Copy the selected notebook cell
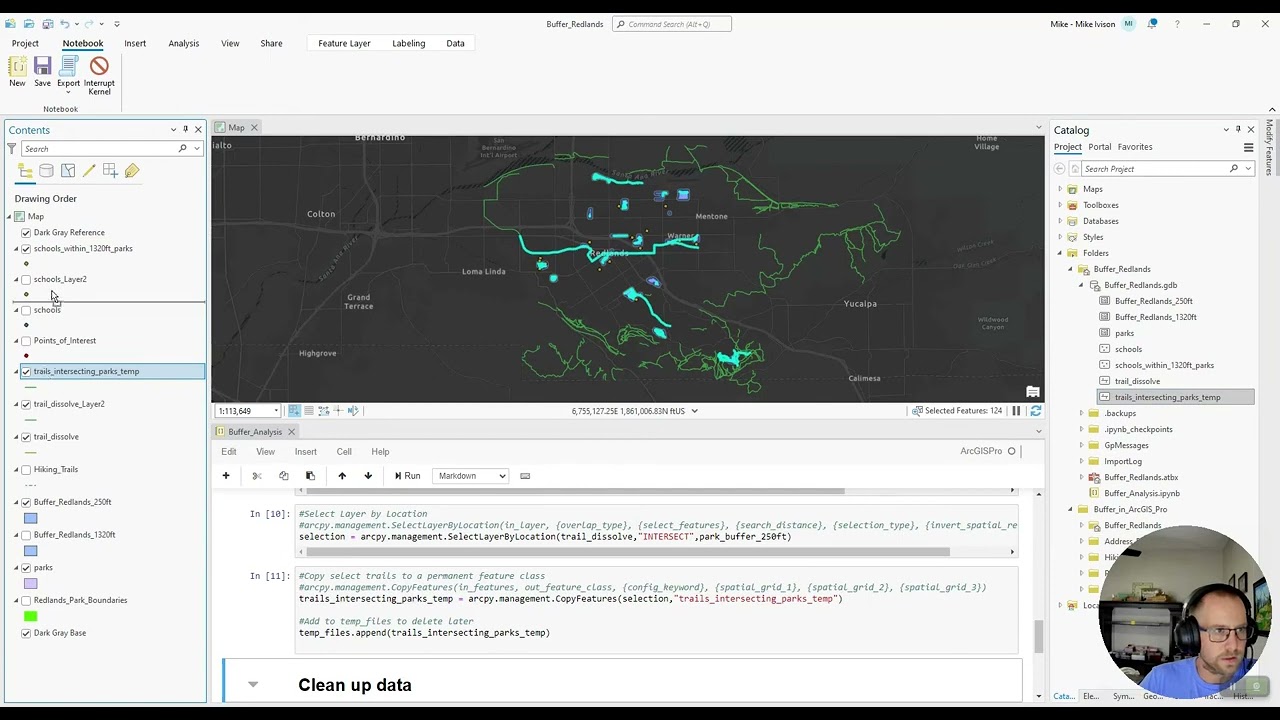The height and width of the screenshot is (720, 1280). tap(284, 476)
